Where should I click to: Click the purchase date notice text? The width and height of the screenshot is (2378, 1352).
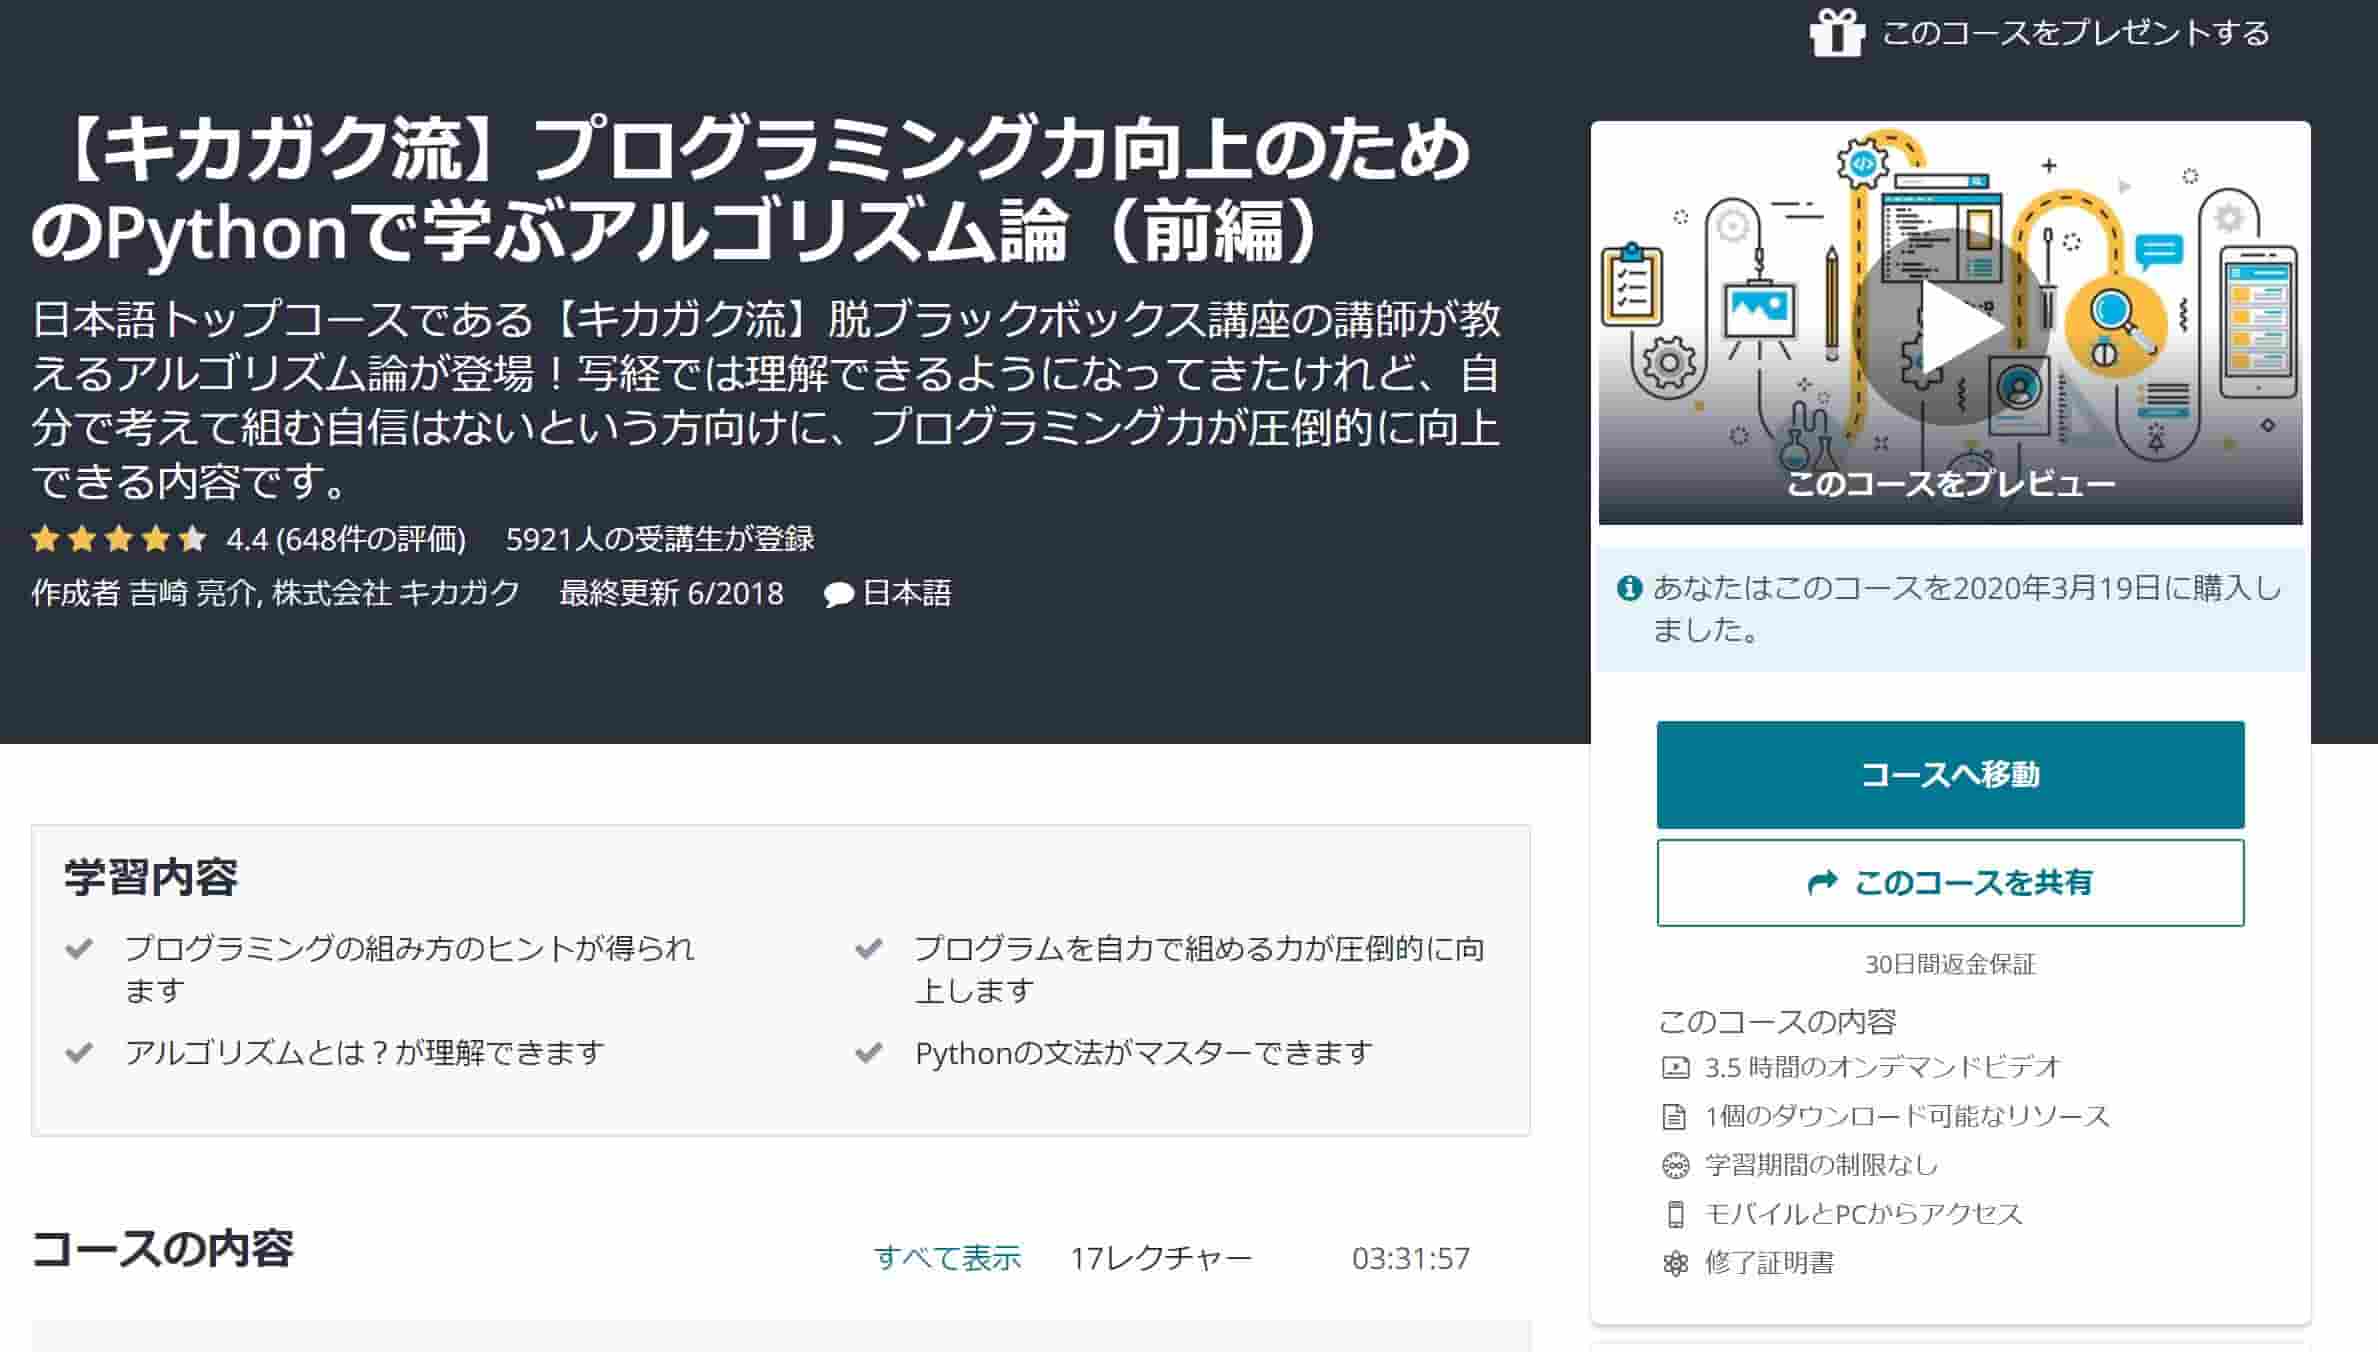1966,608
